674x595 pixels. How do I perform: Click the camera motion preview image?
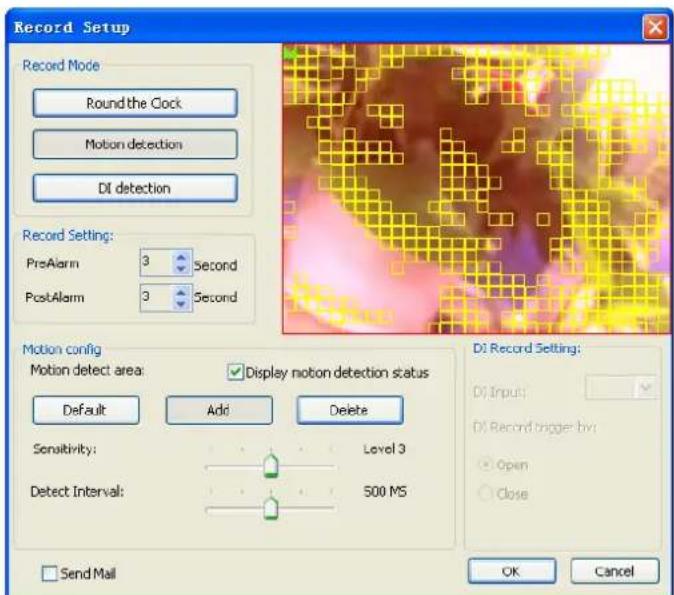pyautogui.click(x=476, y=188)
